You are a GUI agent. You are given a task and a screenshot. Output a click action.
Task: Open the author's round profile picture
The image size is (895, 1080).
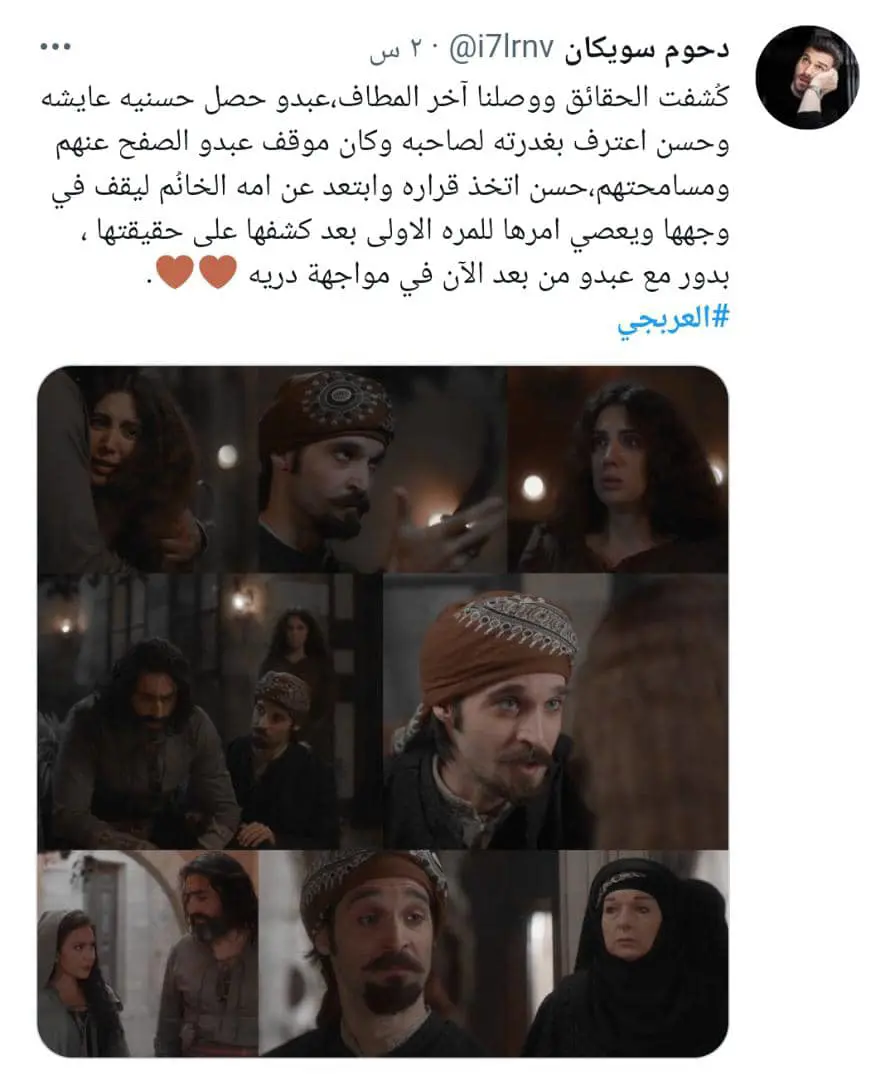pos(807,77)
